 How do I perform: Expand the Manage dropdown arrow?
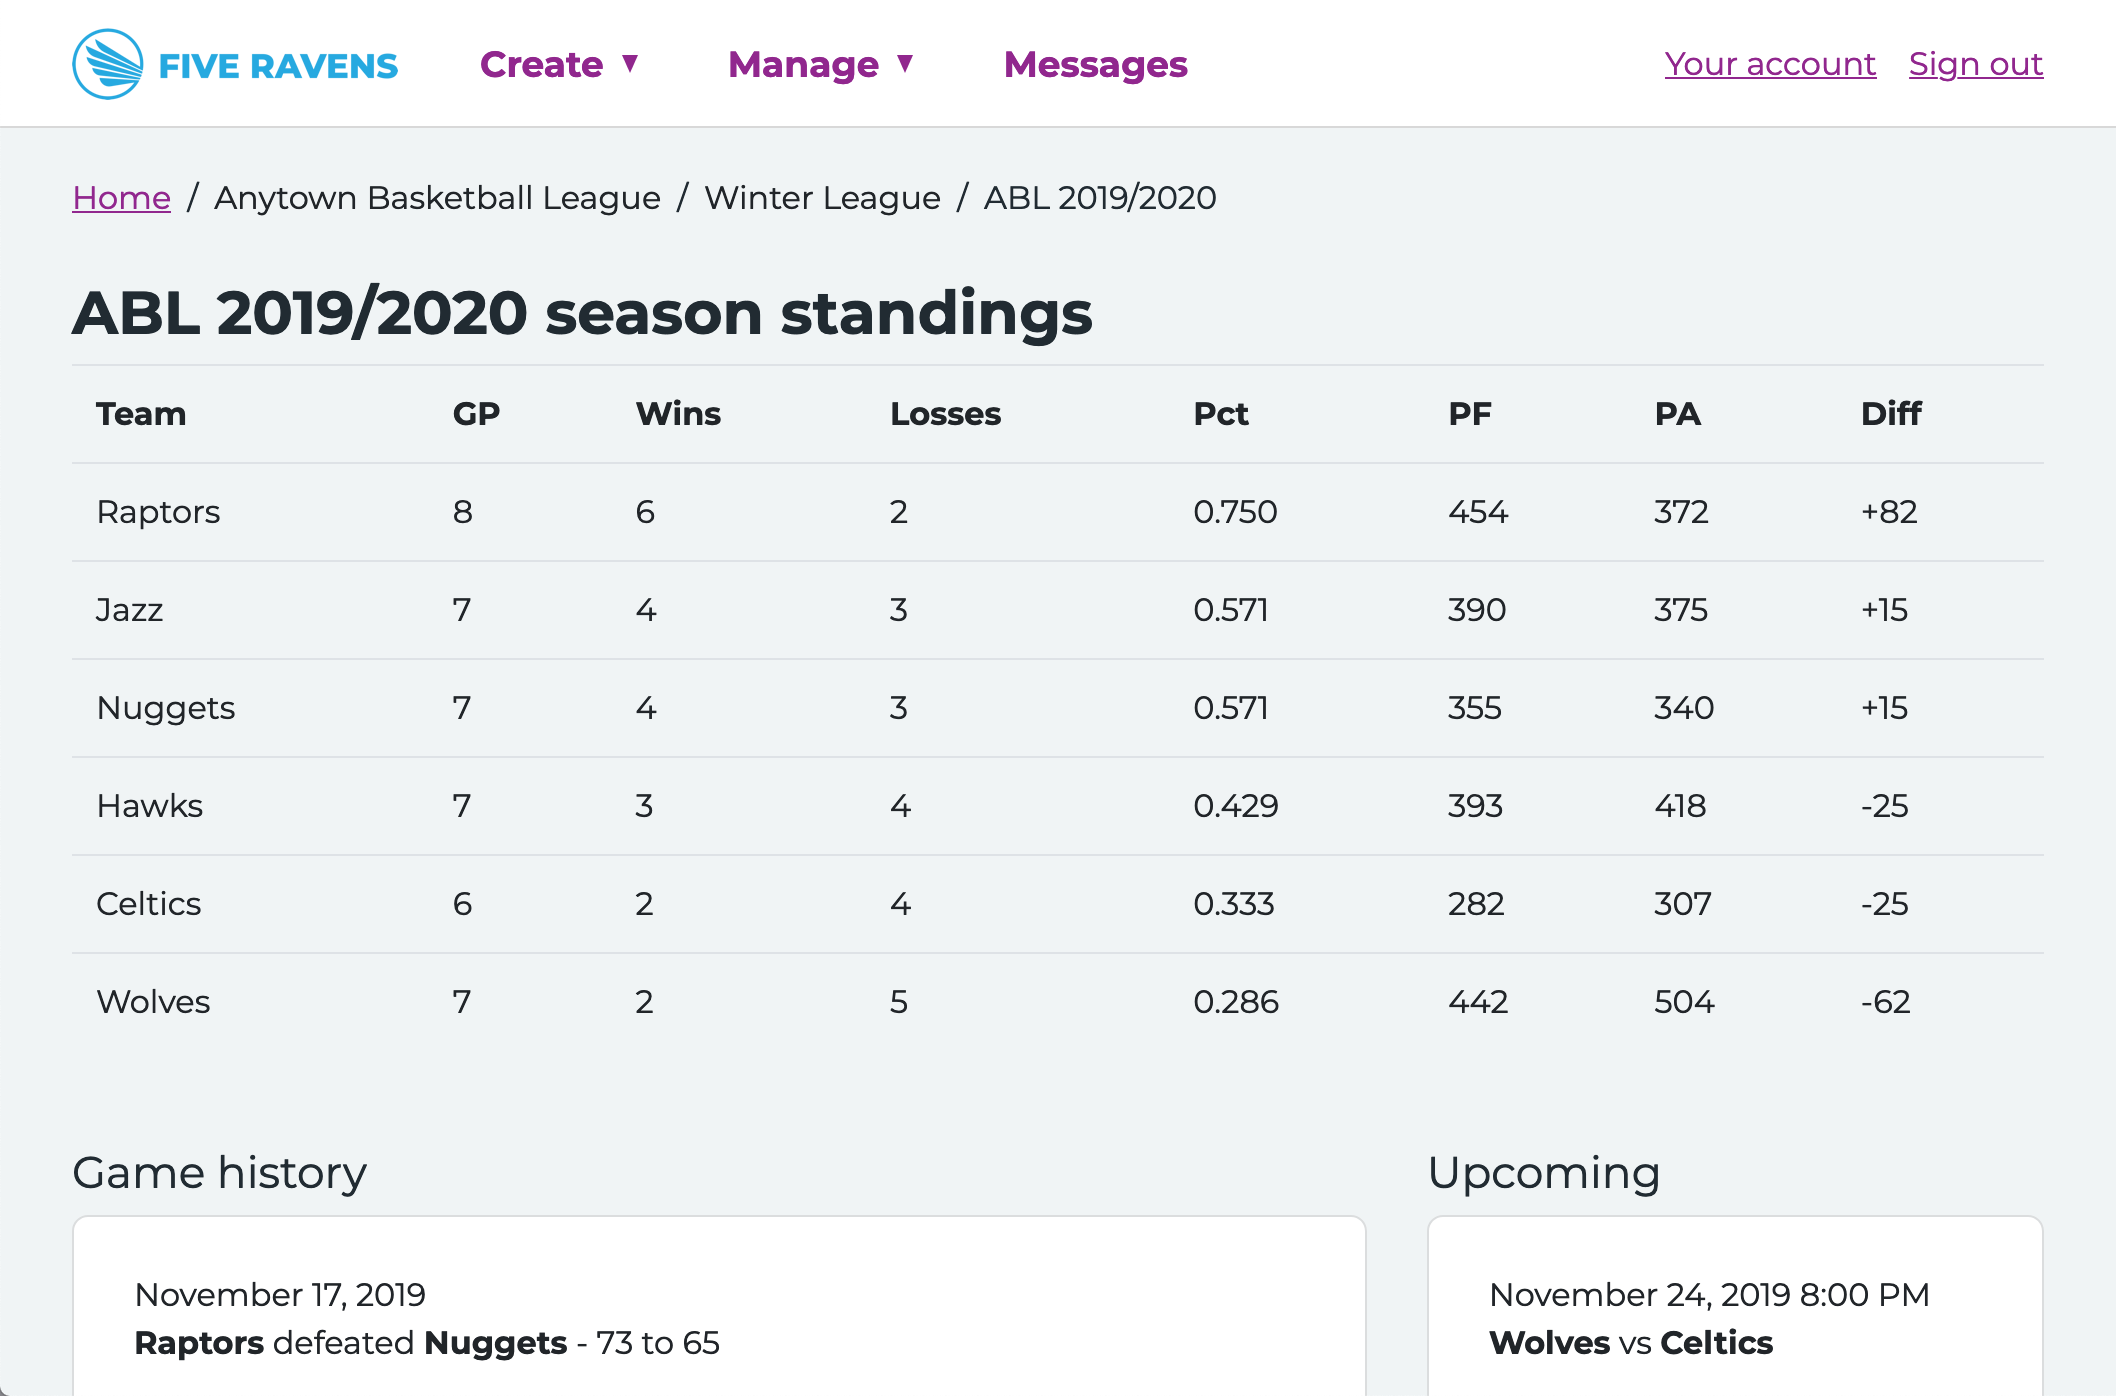[905, 64]
